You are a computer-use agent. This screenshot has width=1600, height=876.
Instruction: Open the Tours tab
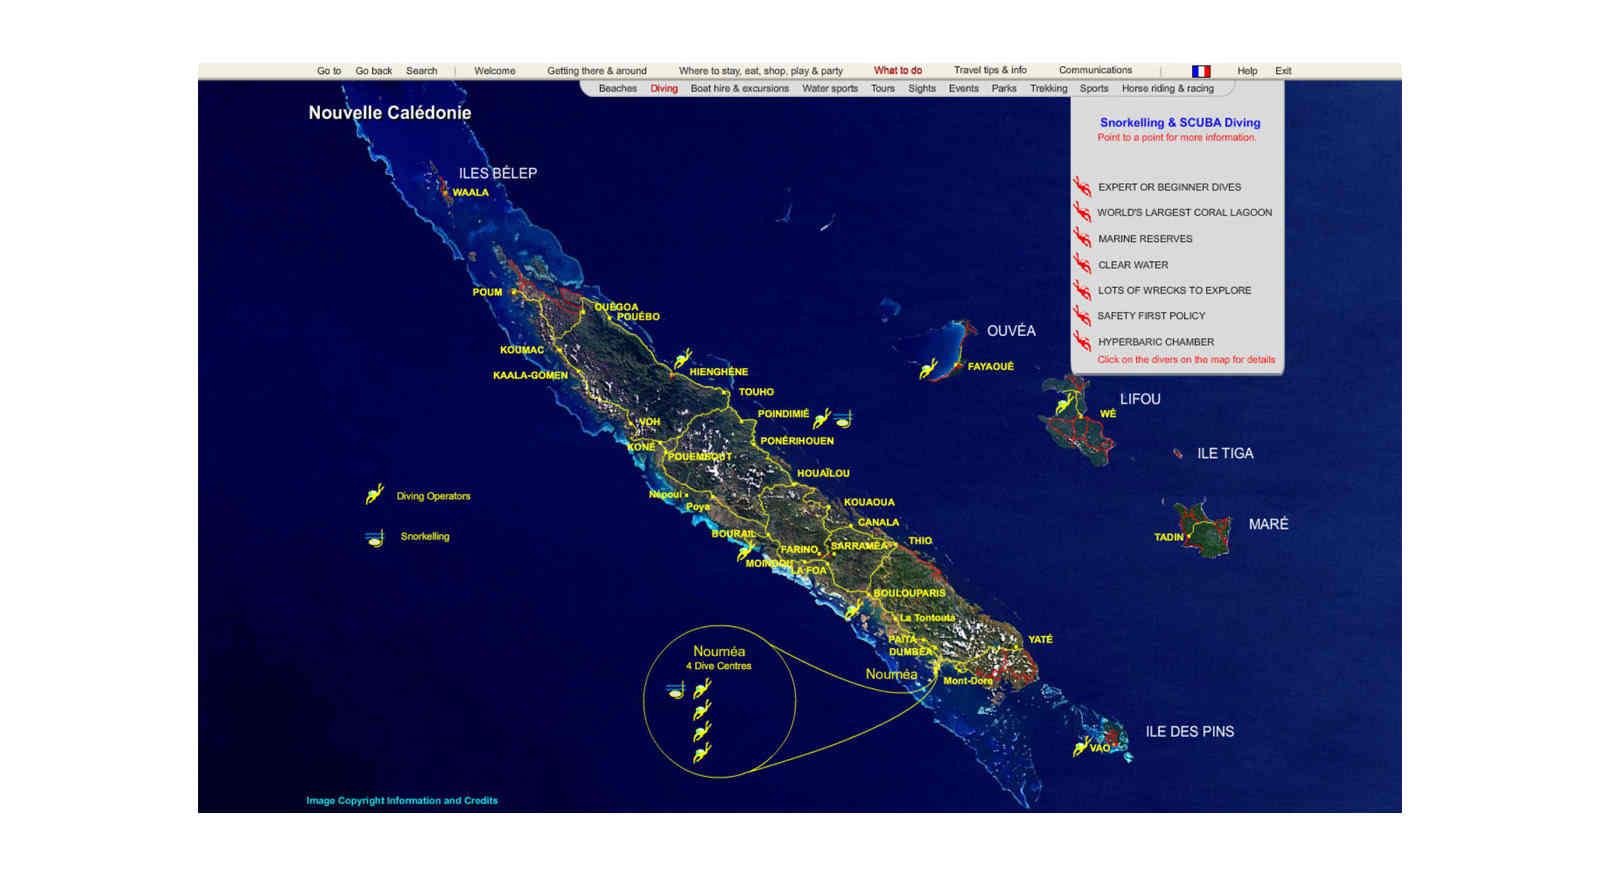tap(883, 88)
